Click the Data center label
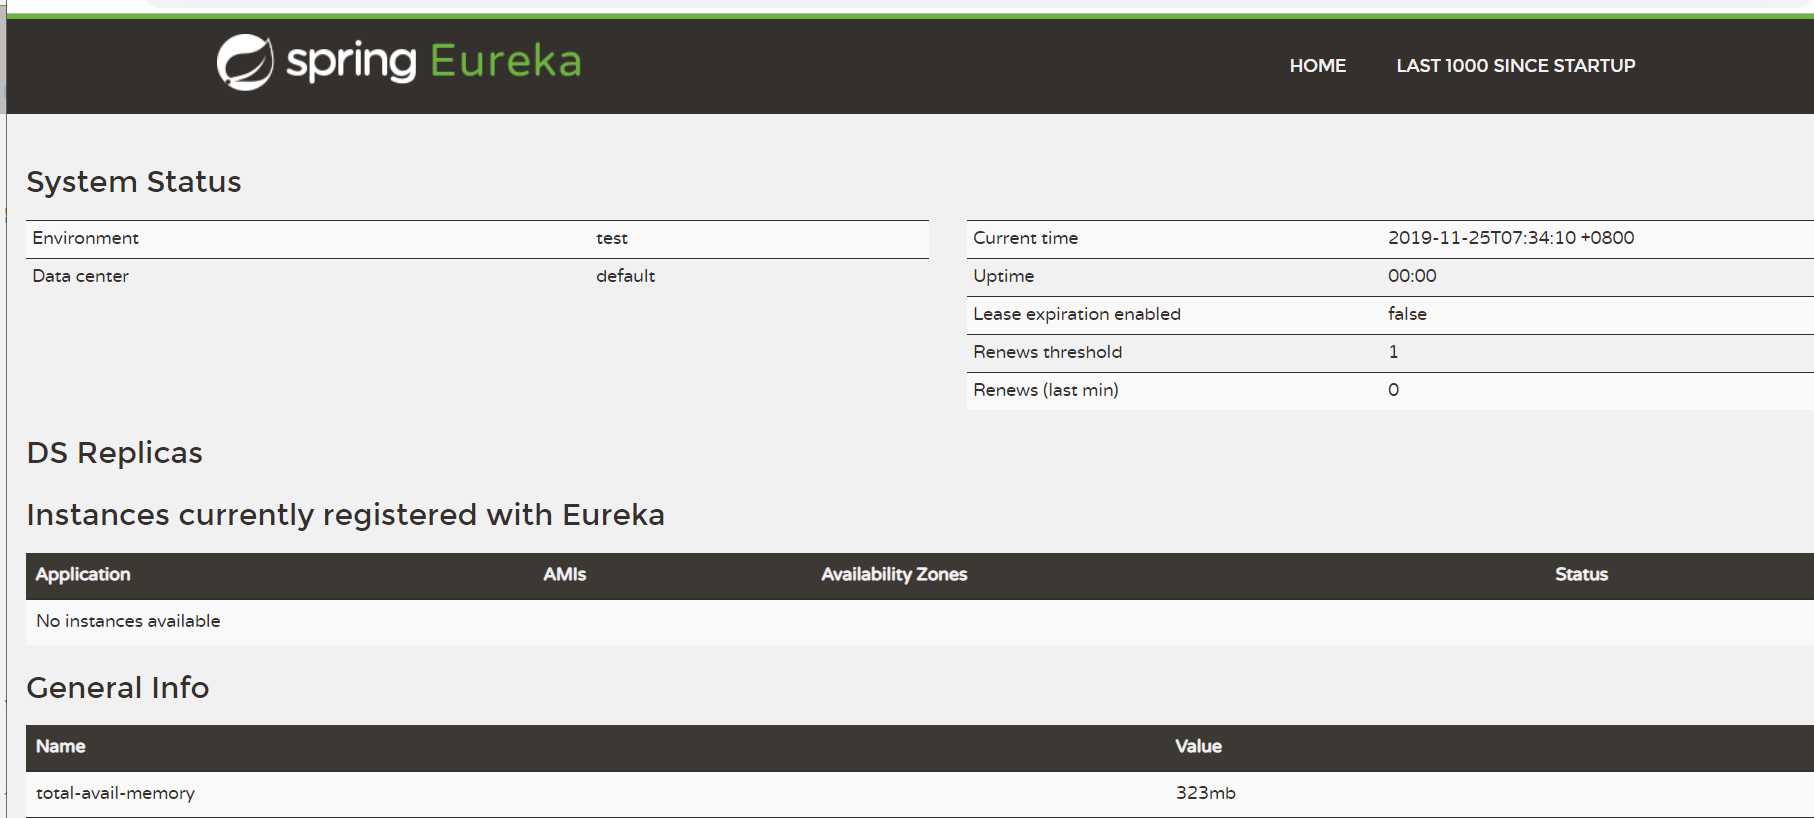Image resolution: width=1814 pixels, height=818 pixels. (80, 276)
